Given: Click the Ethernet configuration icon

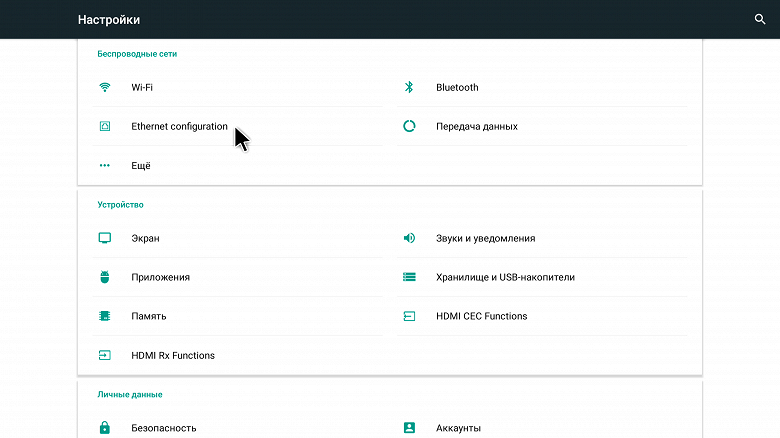Looking at the screenshot, I should [x=104, y=127].
